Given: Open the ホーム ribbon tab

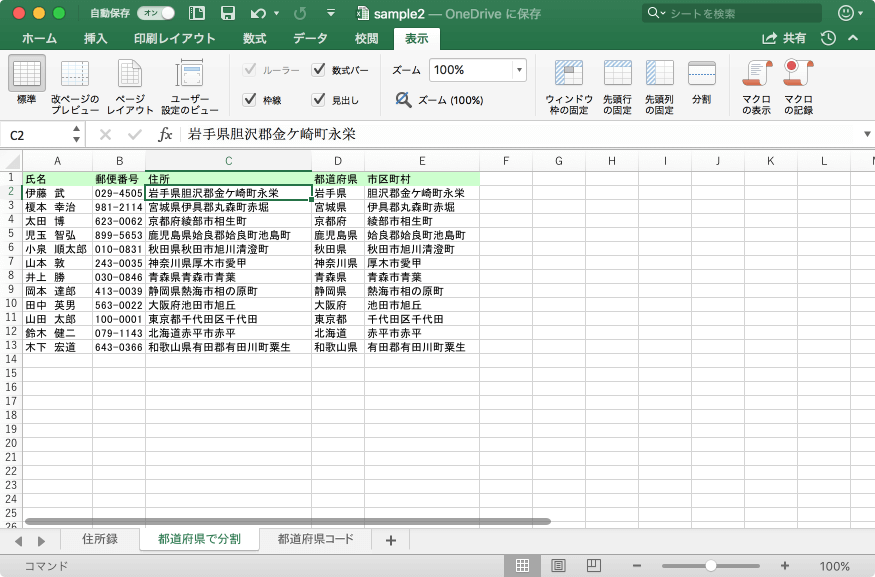Looking at the screenshot, I should point(39,38).
